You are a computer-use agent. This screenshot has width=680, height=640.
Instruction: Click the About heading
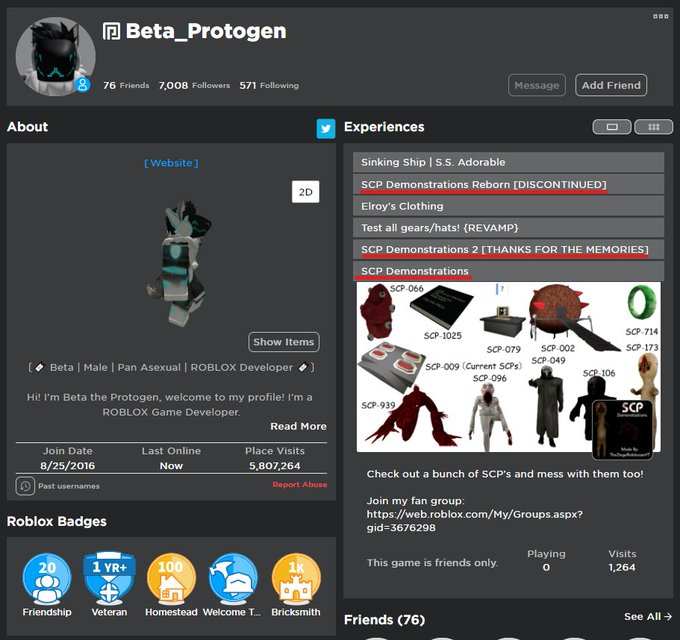point(27,127)
